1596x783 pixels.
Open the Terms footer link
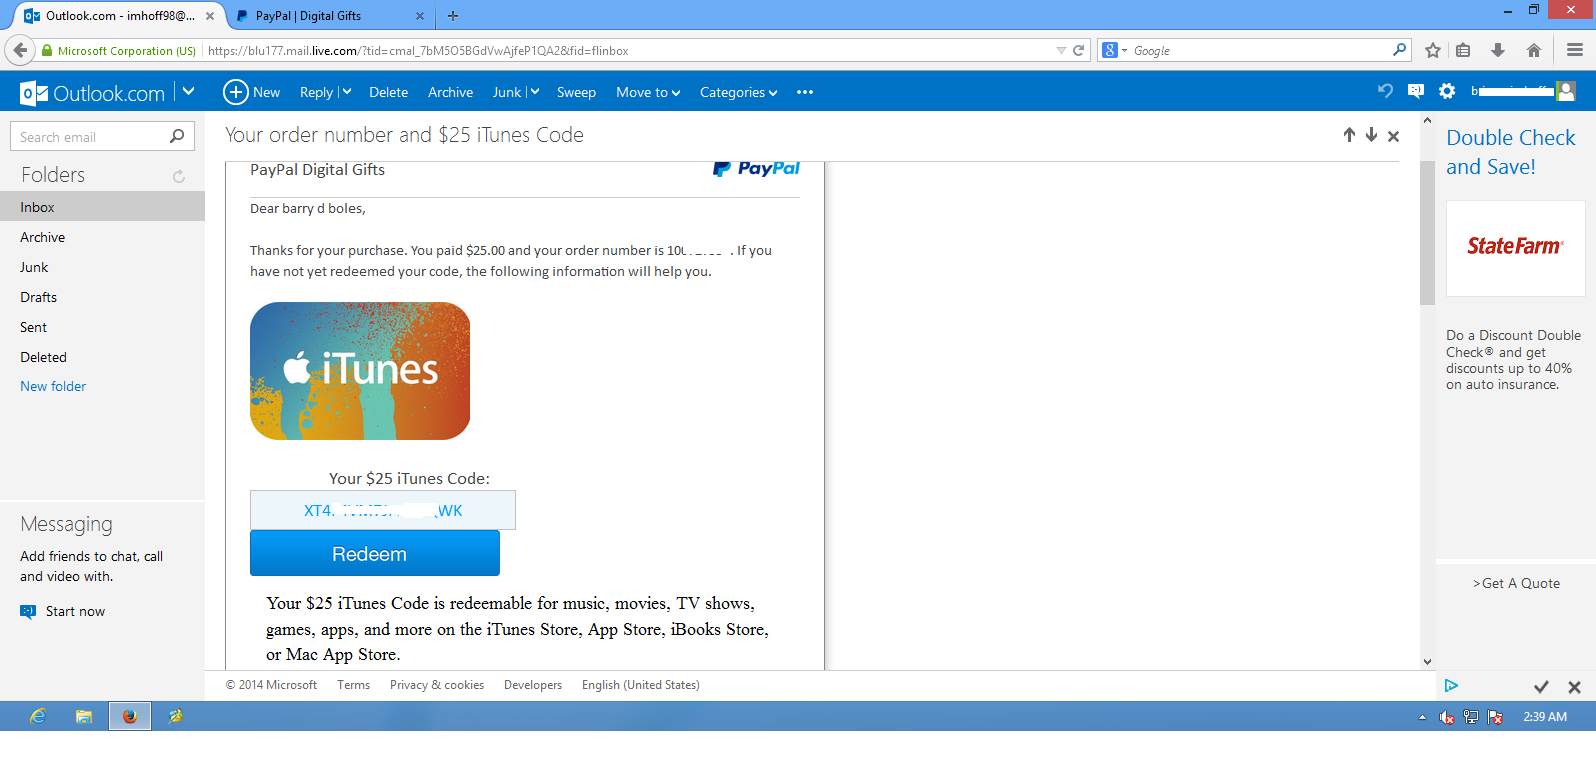coord(353,685)
